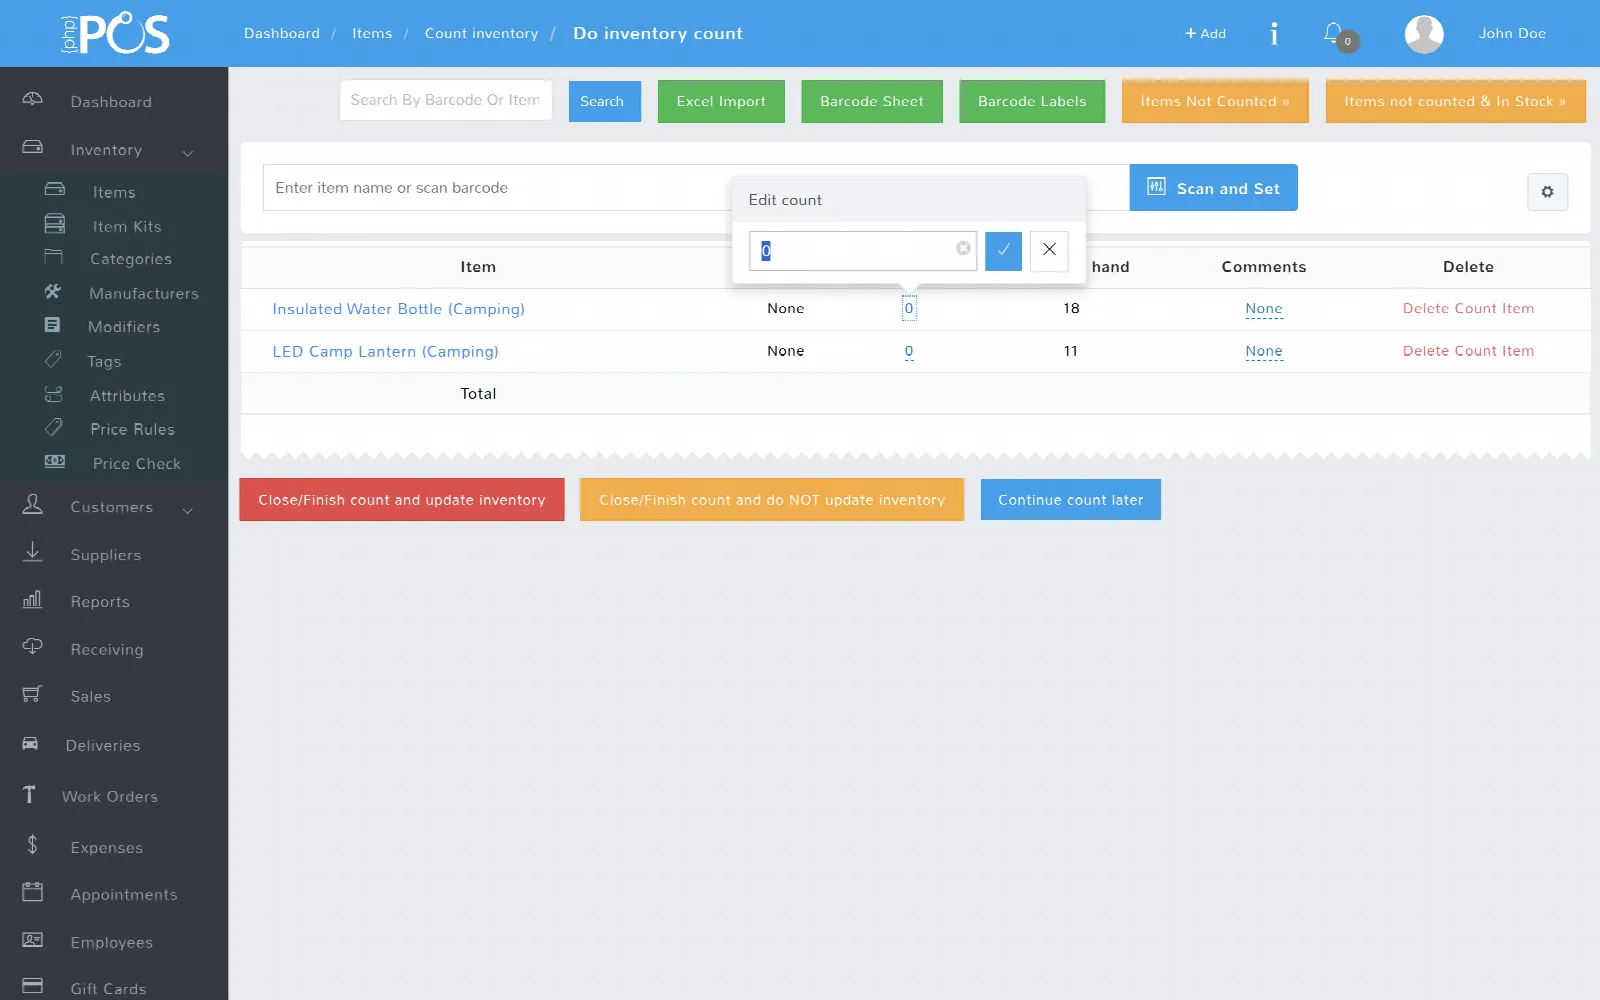The image size is (1600, 1000).
Task: Edit comment for Insulated Water Bottle
Action: tap(1264, 309)
